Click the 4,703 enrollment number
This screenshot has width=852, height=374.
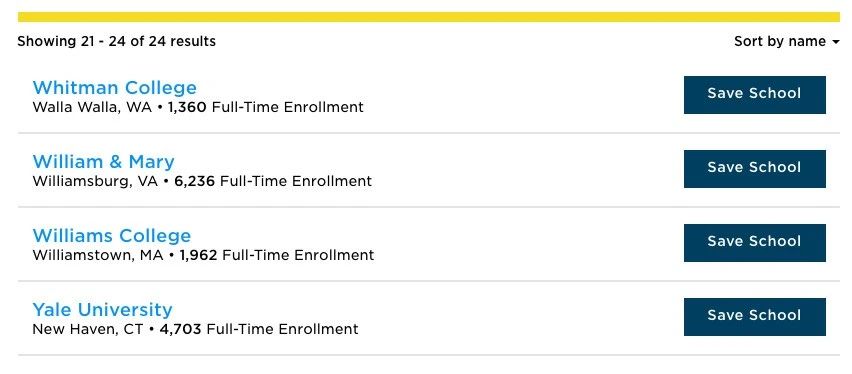tap(180, 329)
